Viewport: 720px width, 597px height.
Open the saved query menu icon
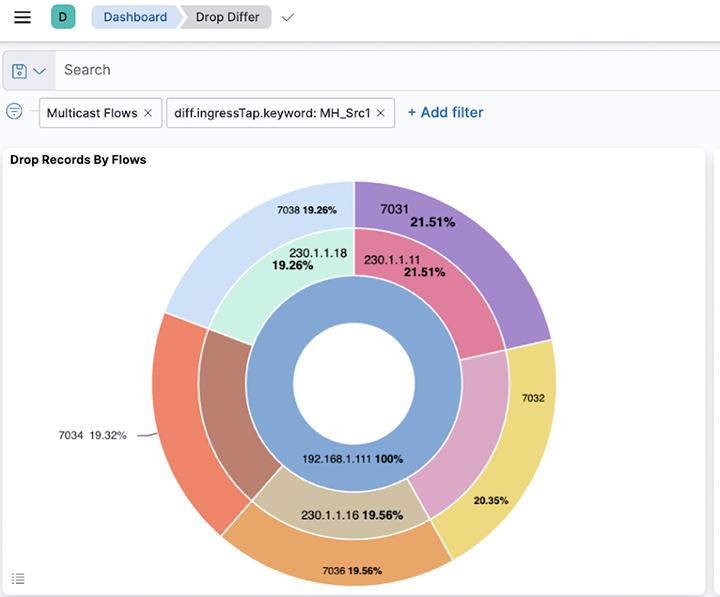click(x=28, y=70)
